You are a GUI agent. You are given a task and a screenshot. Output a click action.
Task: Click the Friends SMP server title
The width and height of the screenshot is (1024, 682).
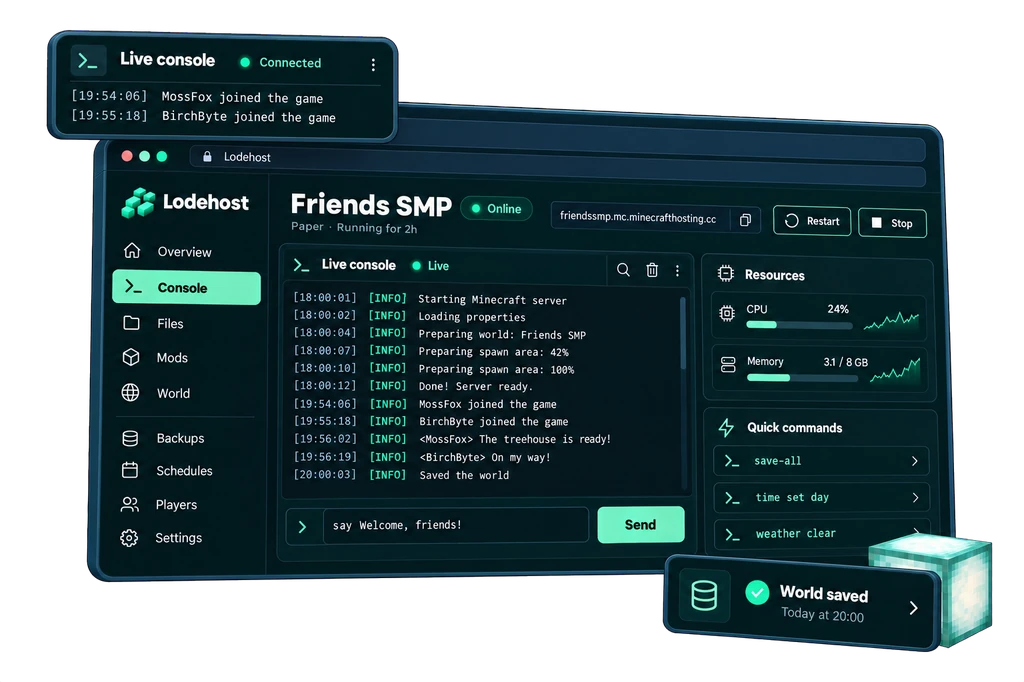point(371,204)
